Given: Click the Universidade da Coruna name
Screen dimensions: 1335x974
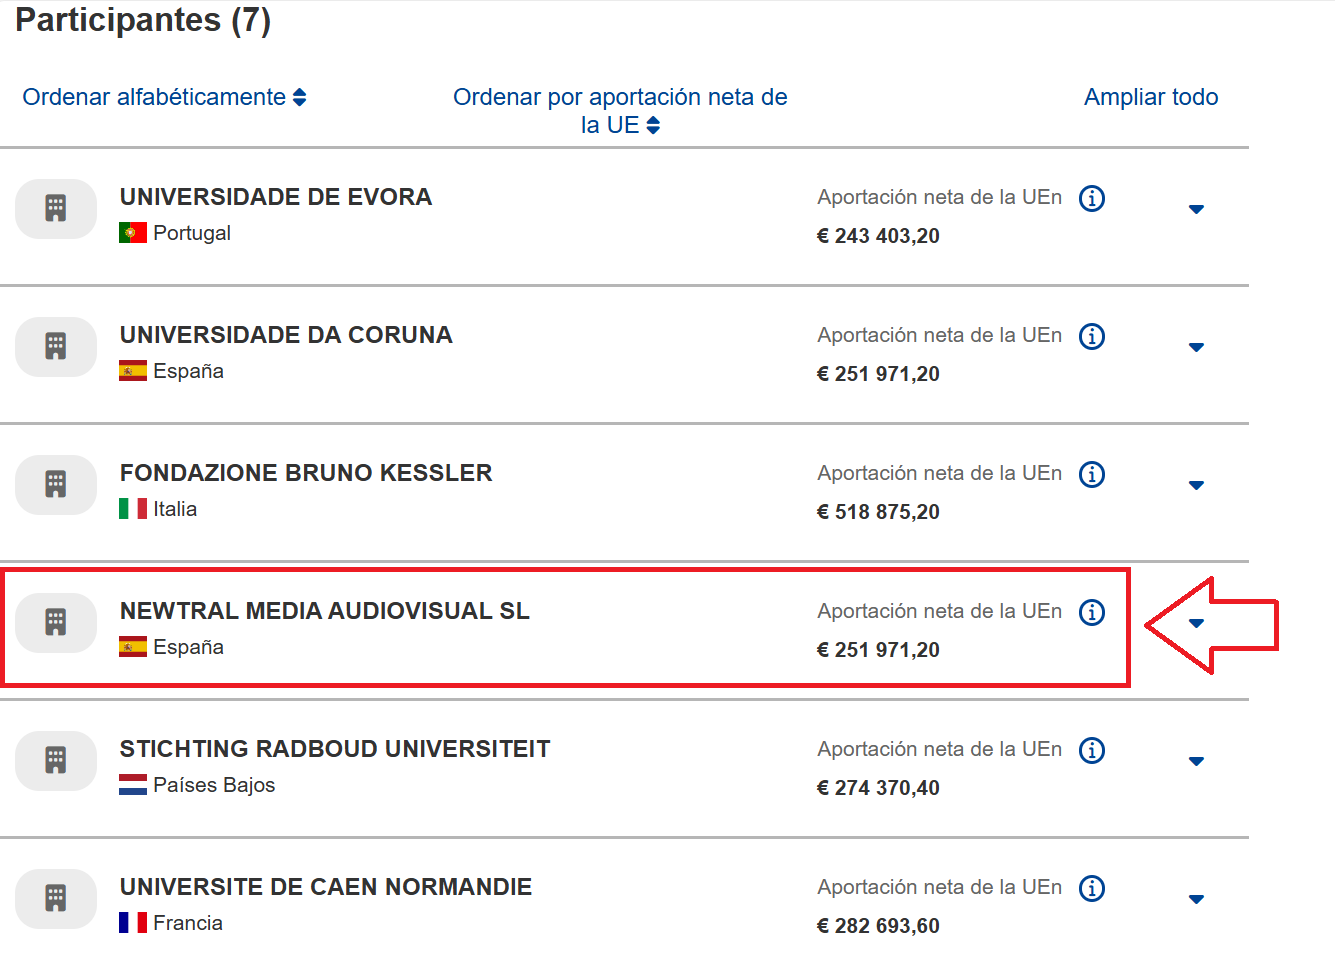Looking at the screenshot, I should pos(286,335).
